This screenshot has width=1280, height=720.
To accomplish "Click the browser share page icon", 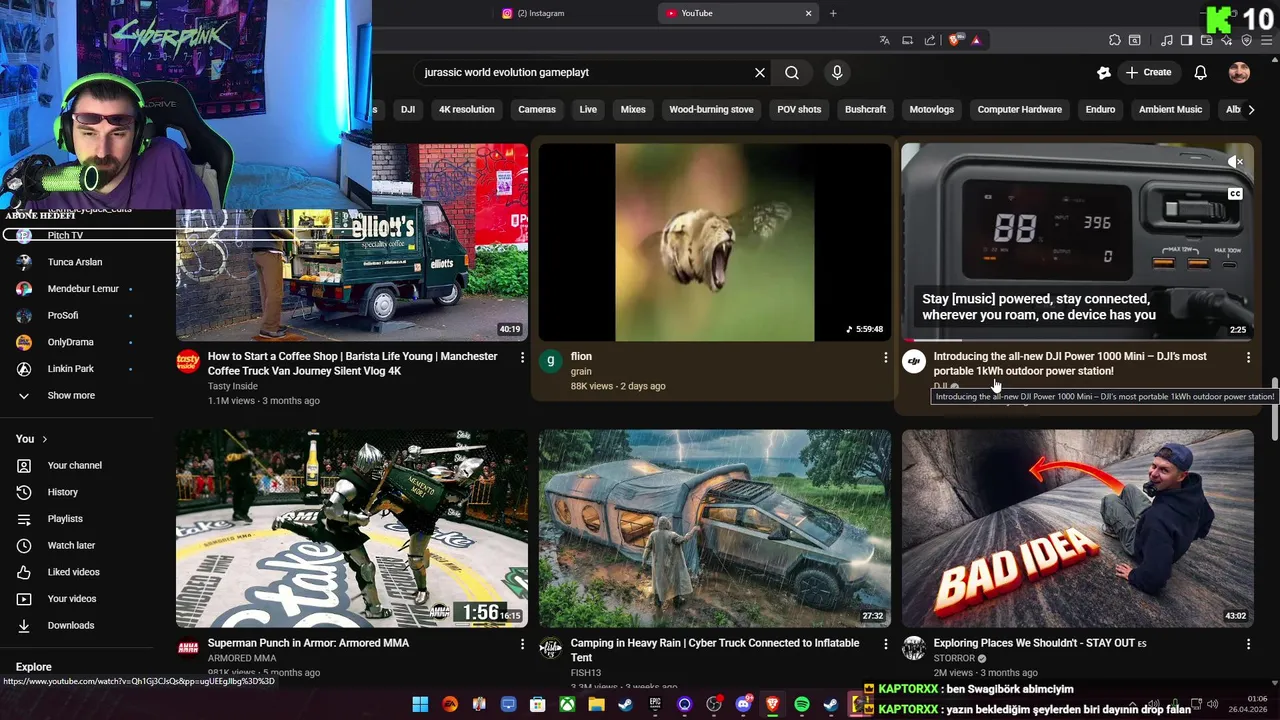I will (x=930, y=40).
